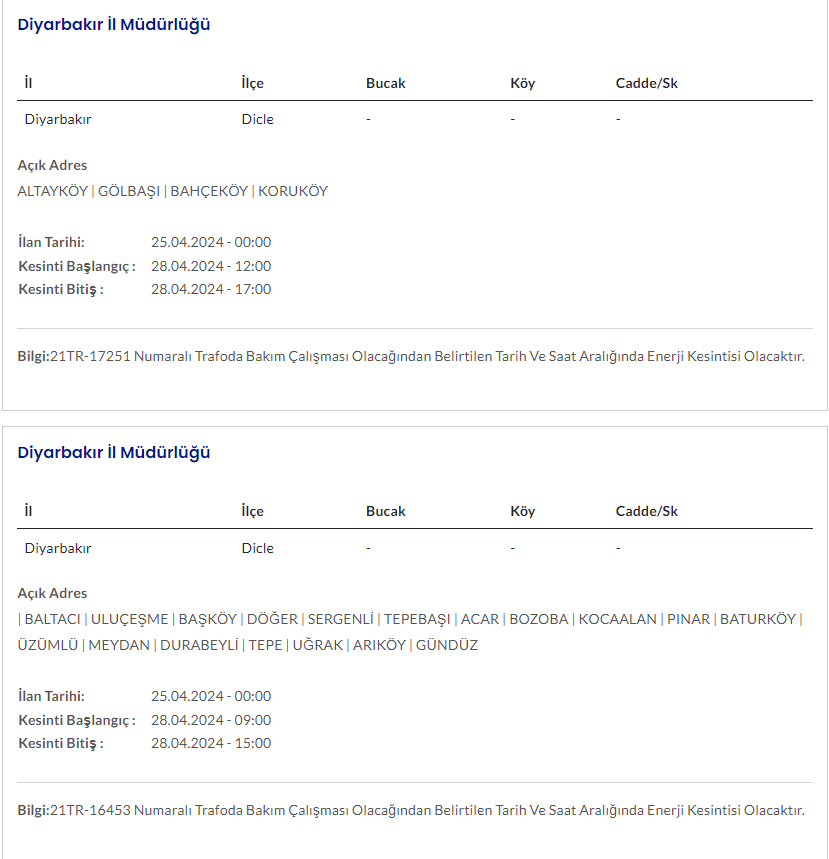Click the İlçe column header in first table
The height and width of the screenshot is (859, 829).
click(252, 83)
